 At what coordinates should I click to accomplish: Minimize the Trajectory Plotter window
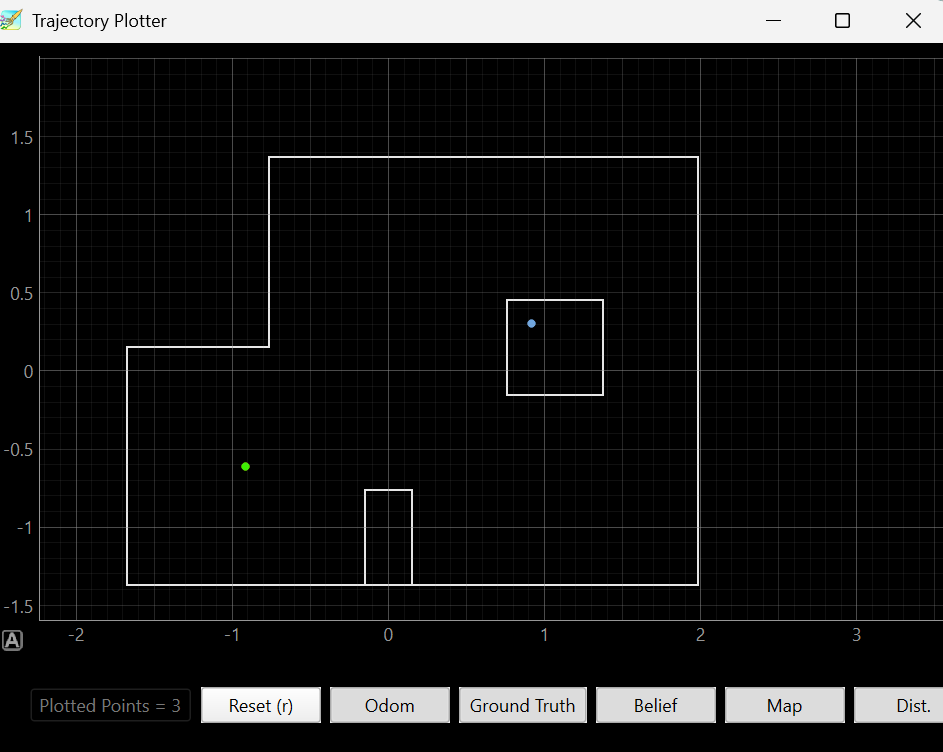point(773,20)
